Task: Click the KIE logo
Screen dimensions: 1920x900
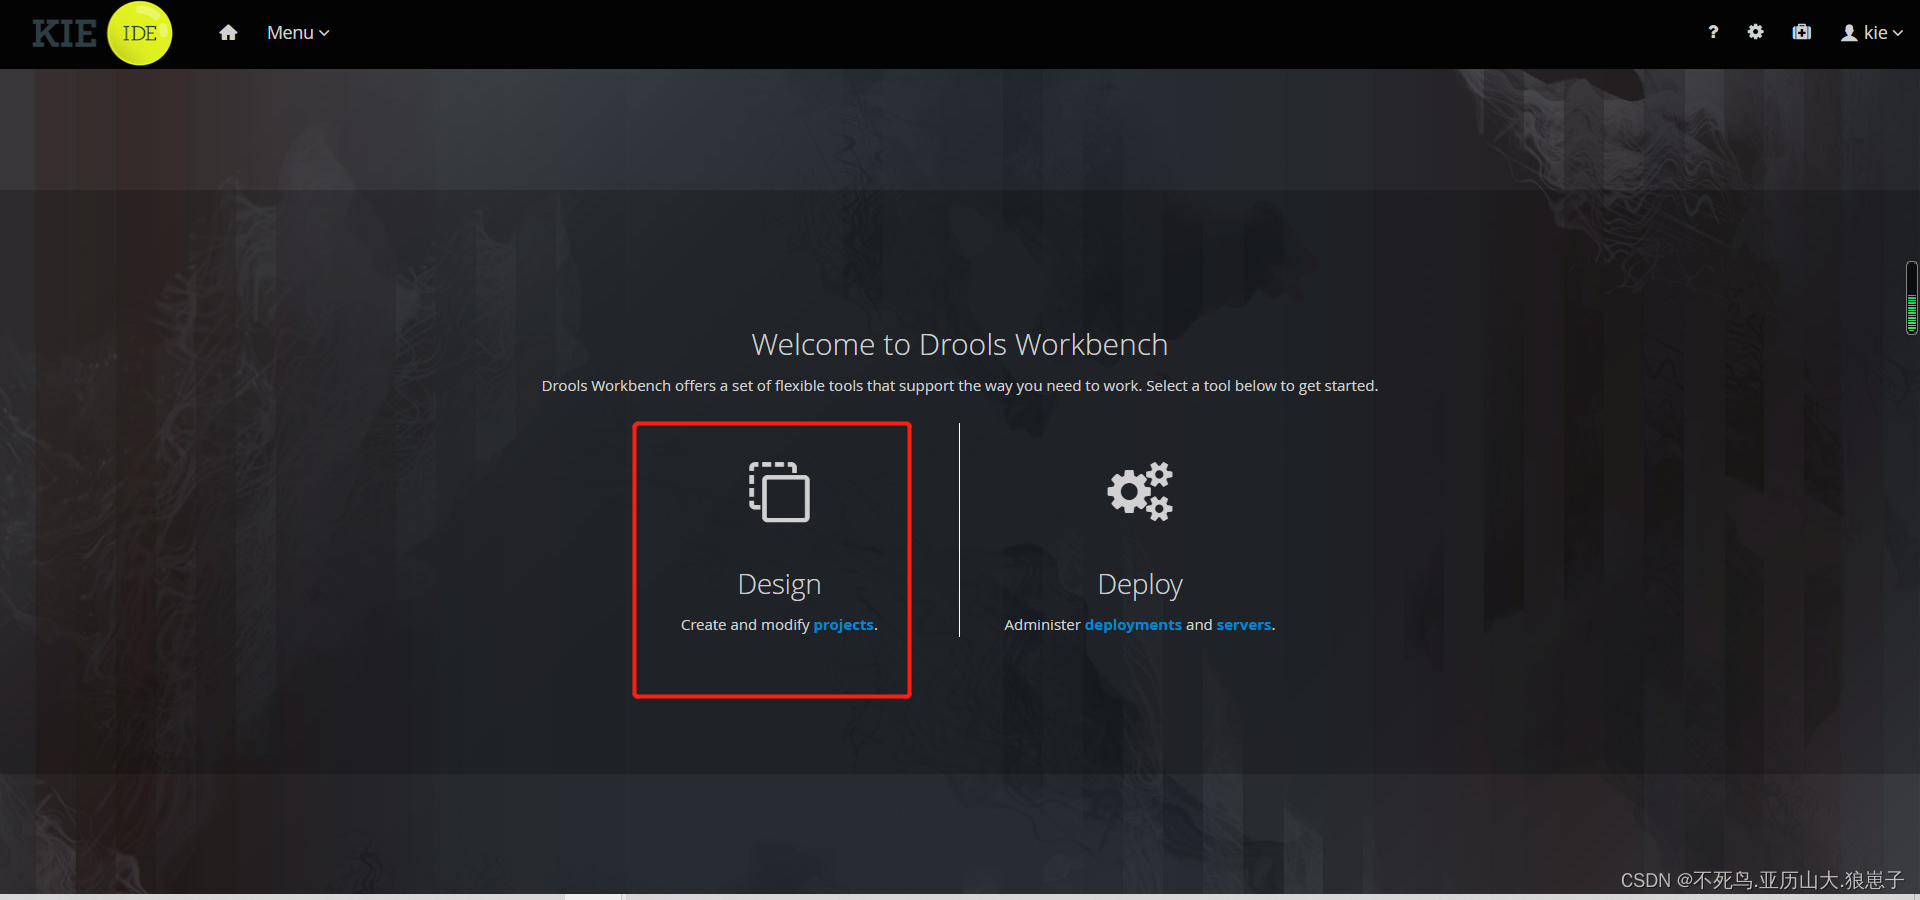Action: coord(63,33)
